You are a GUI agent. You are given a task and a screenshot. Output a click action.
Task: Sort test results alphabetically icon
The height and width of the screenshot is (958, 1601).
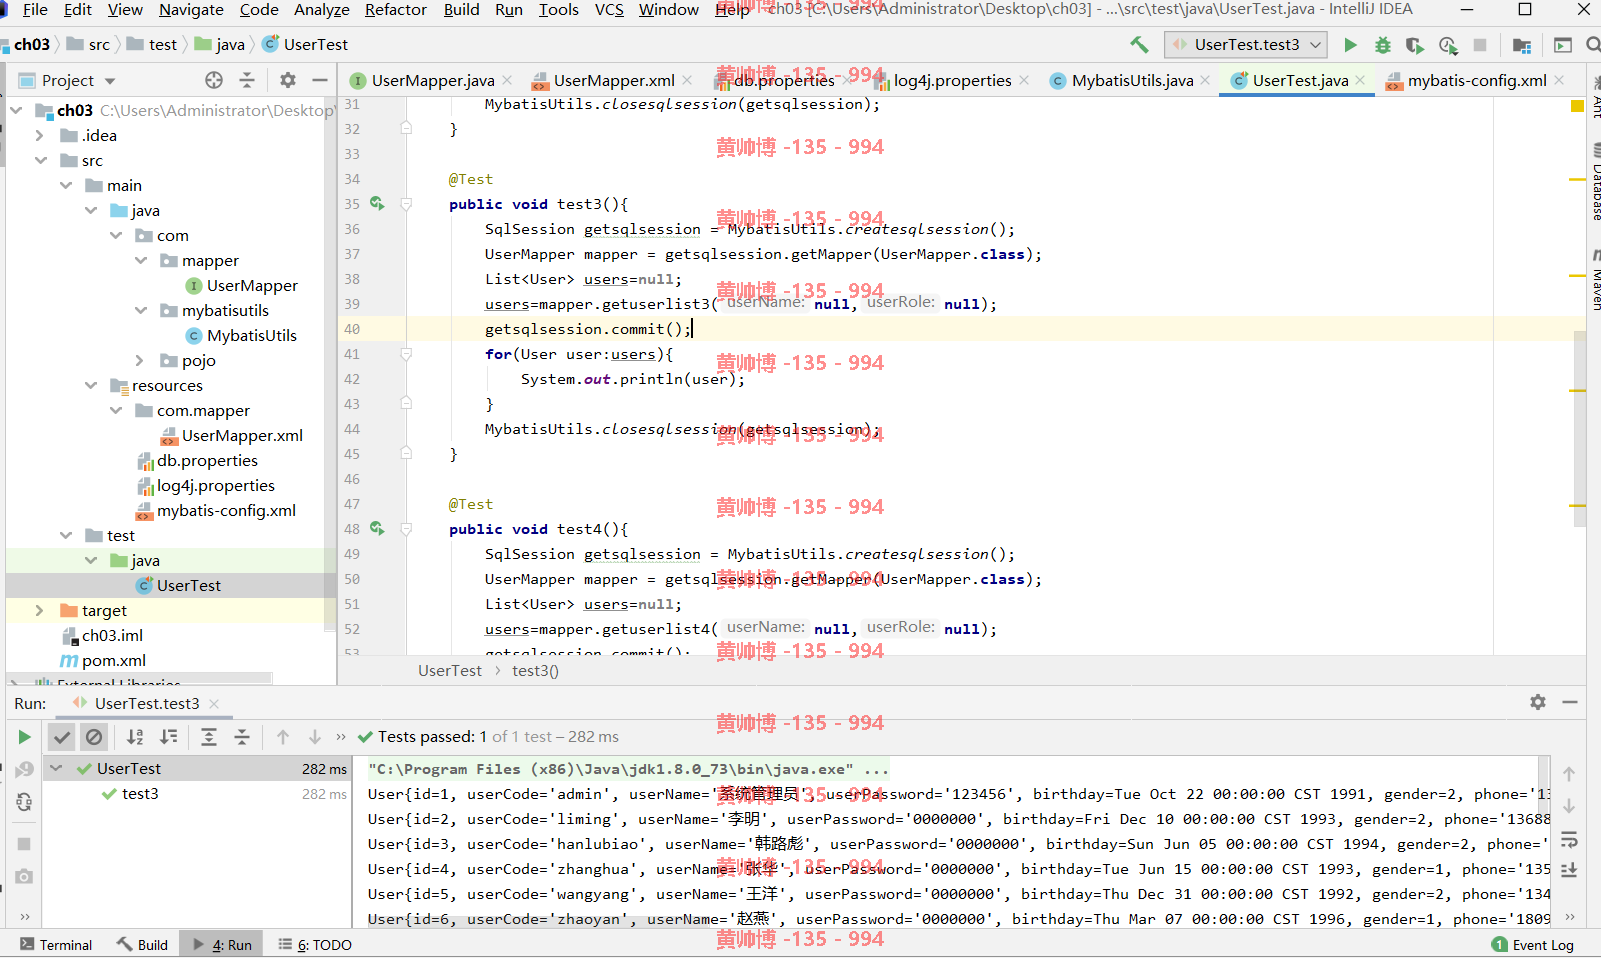tap(135, 737)
